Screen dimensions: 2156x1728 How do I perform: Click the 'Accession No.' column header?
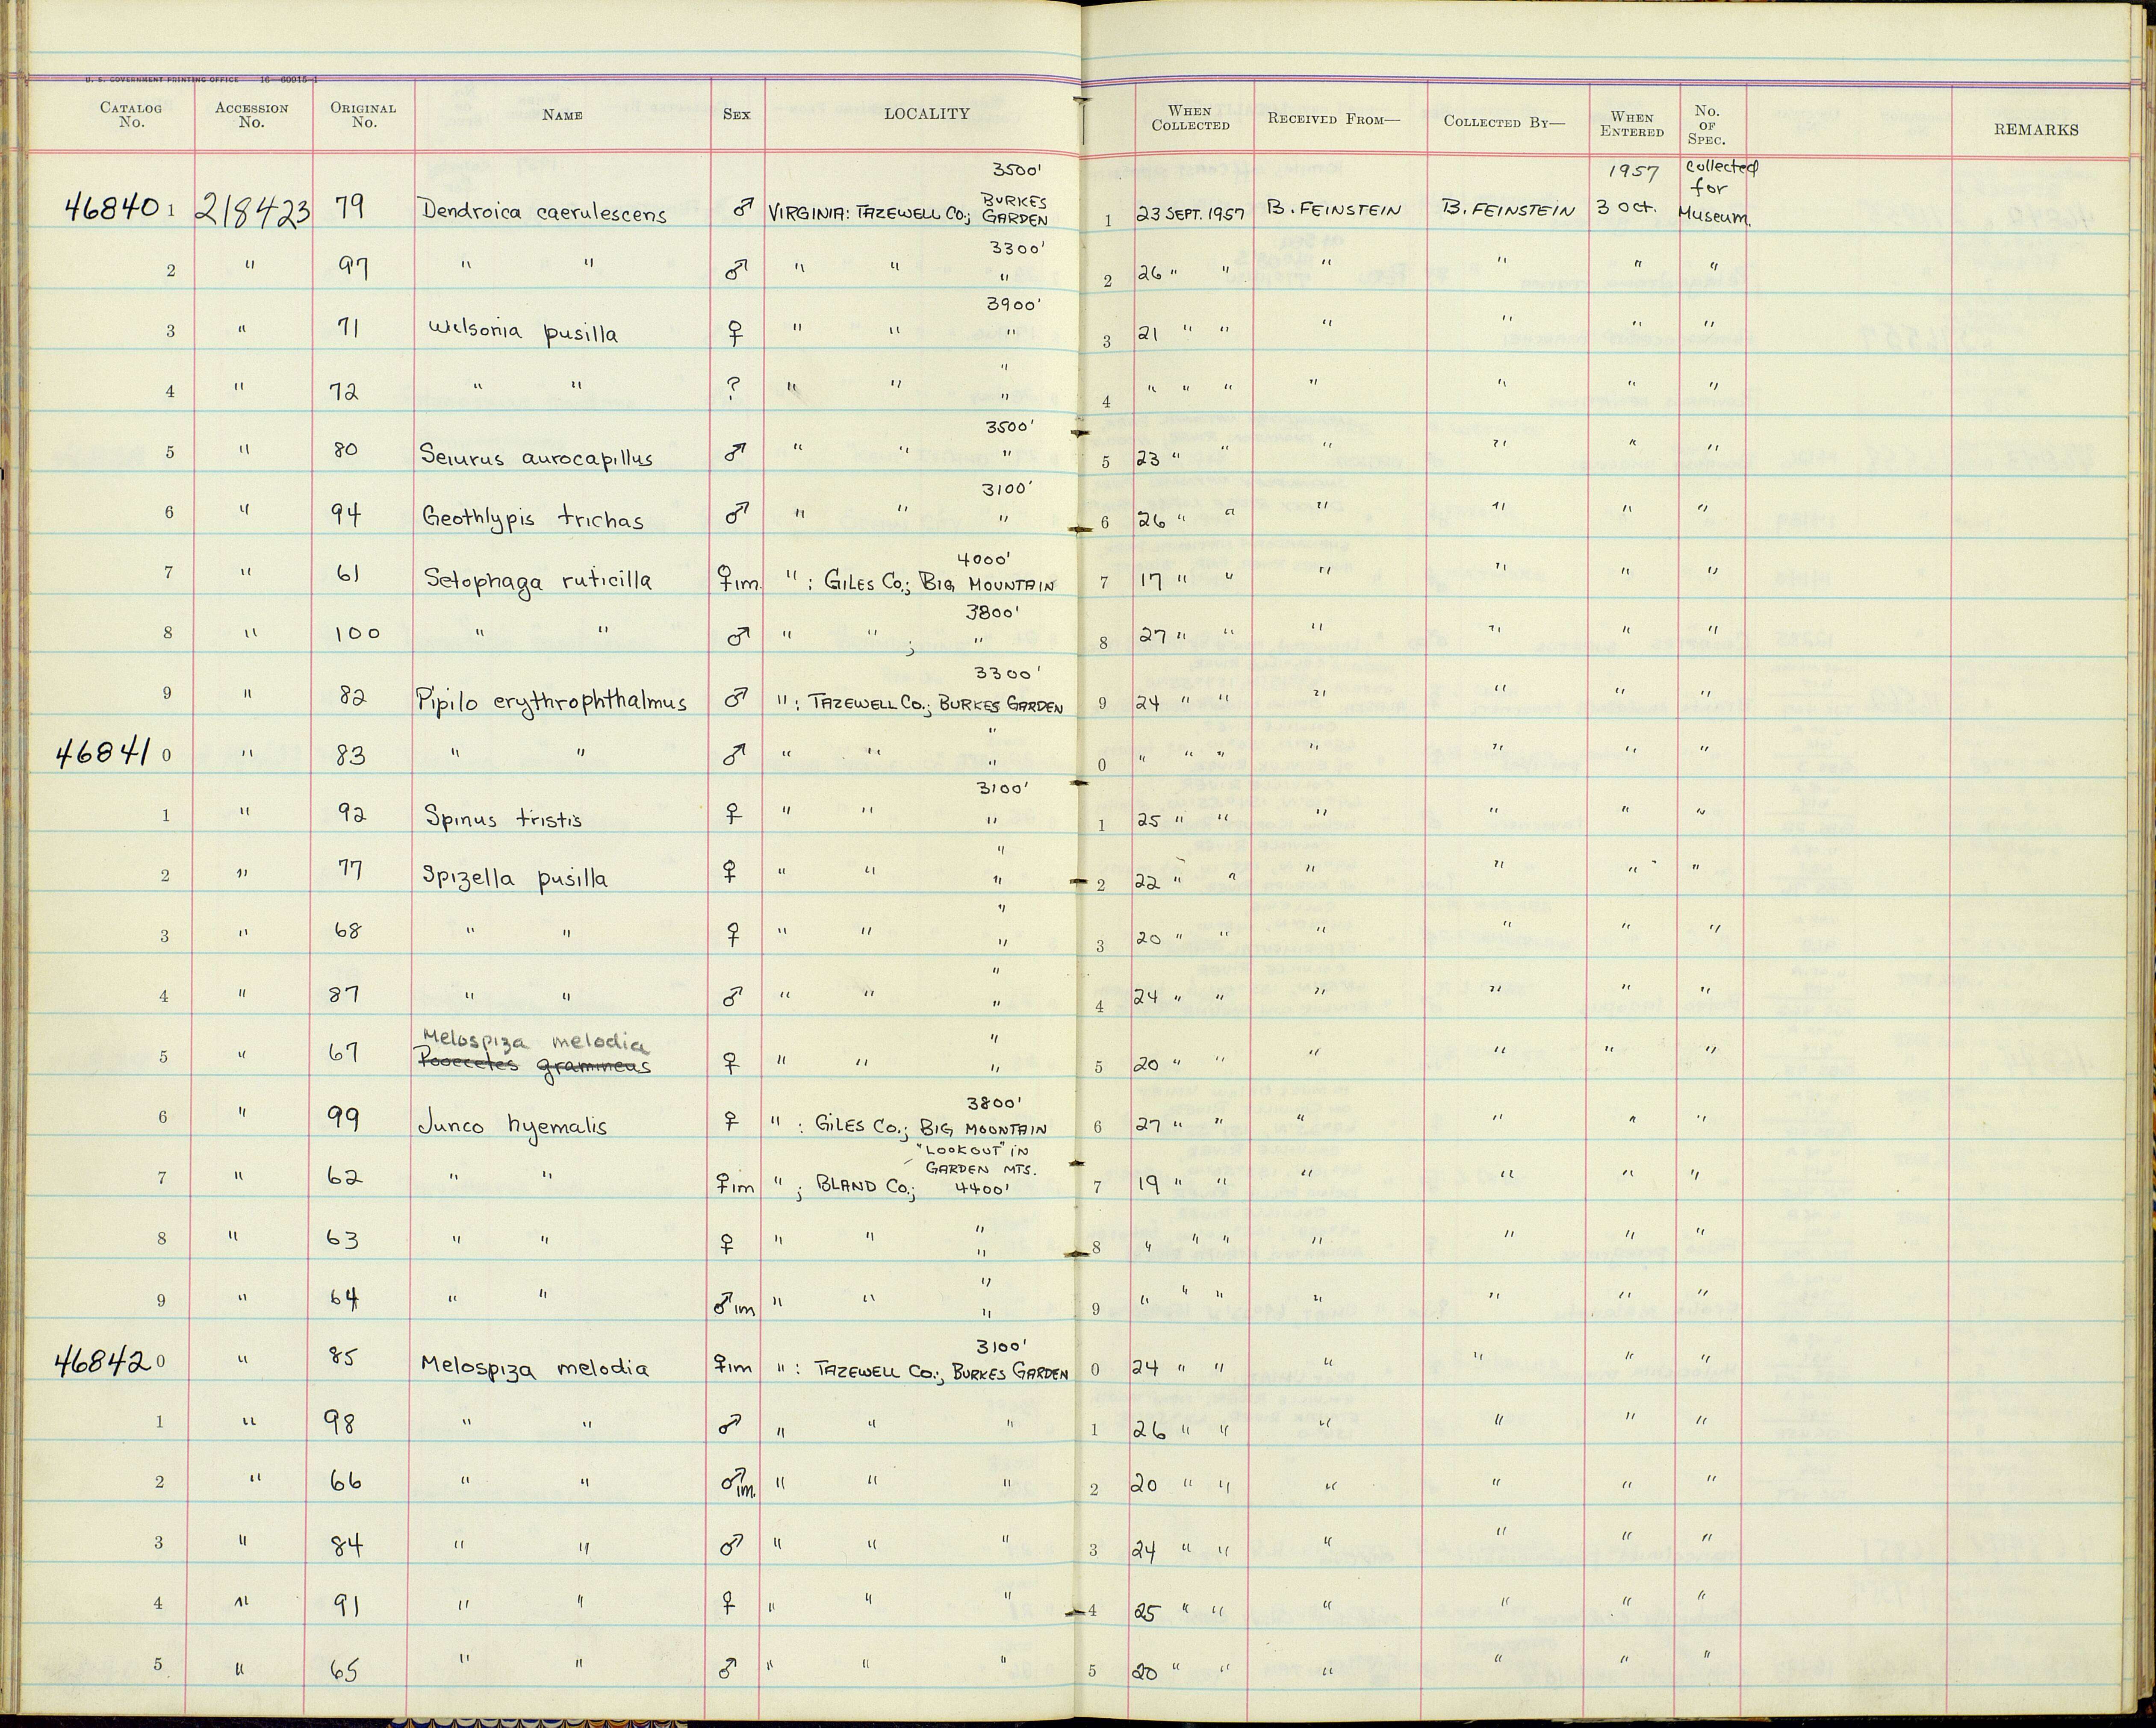click(x=251, y=115)
